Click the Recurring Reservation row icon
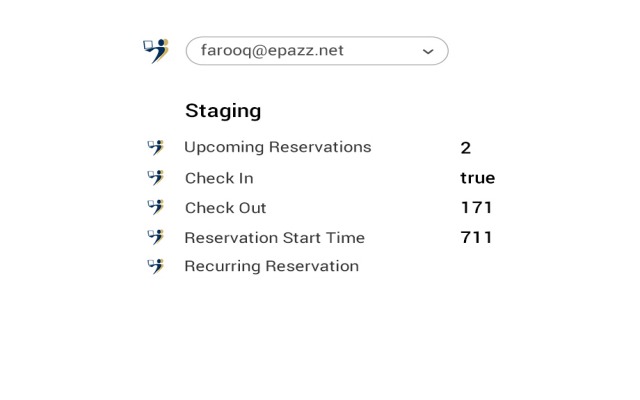Image resolution: width=640 pixels, height=400 pixels. tap(155, 266)
